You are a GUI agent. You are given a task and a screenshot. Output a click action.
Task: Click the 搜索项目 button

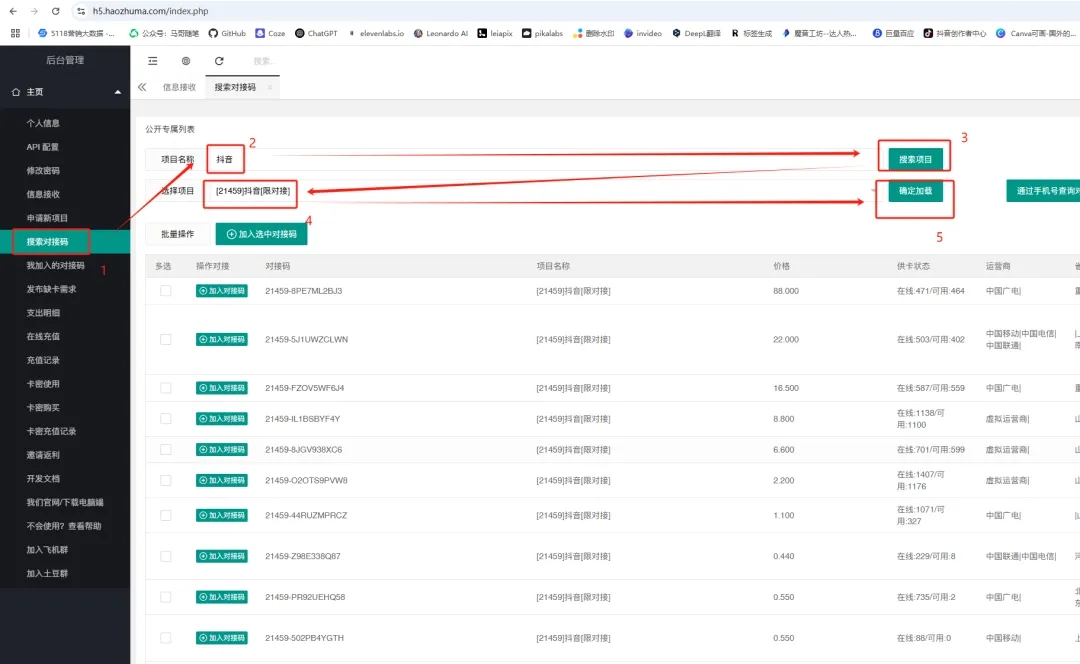915,159
